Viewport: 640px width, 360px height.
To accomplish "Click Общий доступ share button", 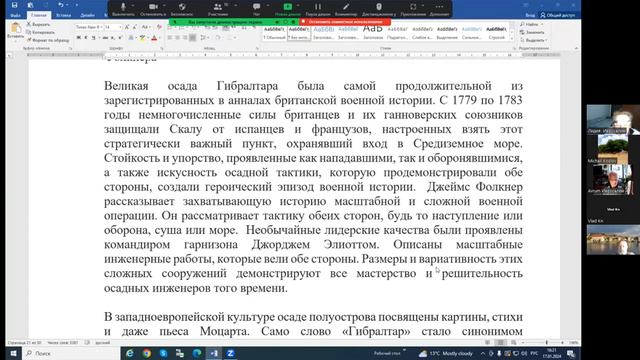I will 558,15.
